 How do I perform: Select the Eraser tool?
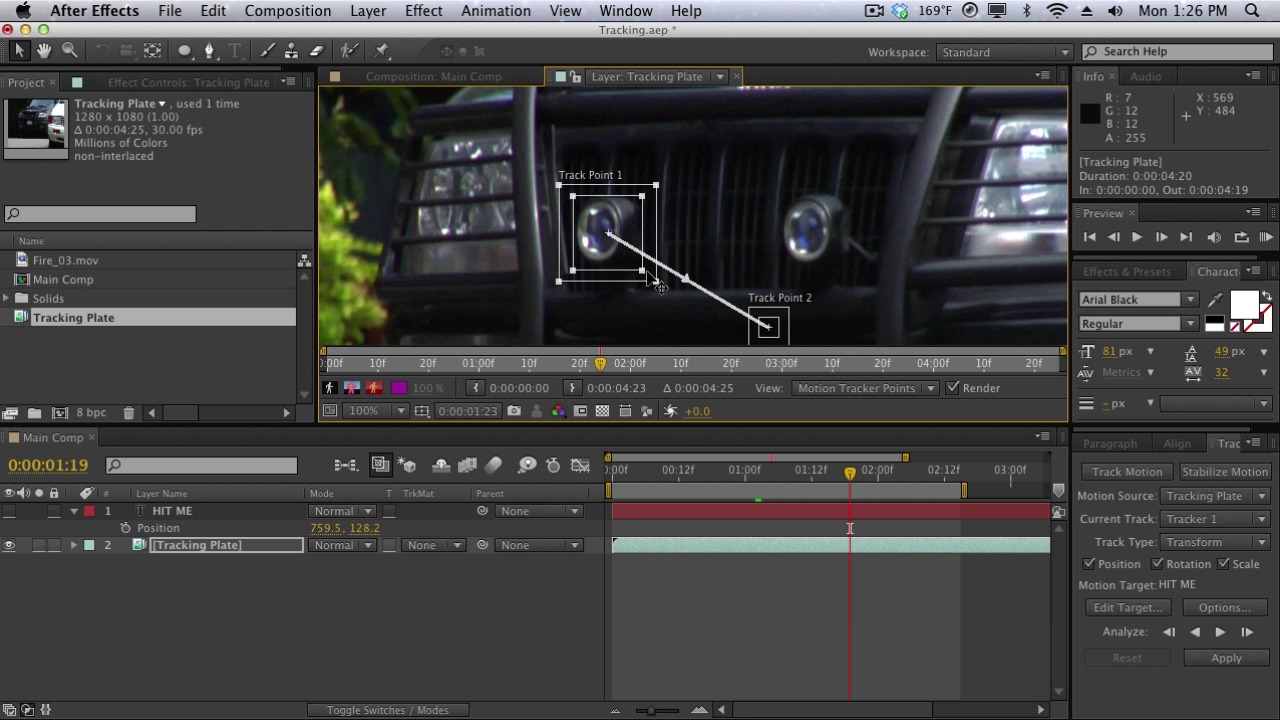(317, 51)
